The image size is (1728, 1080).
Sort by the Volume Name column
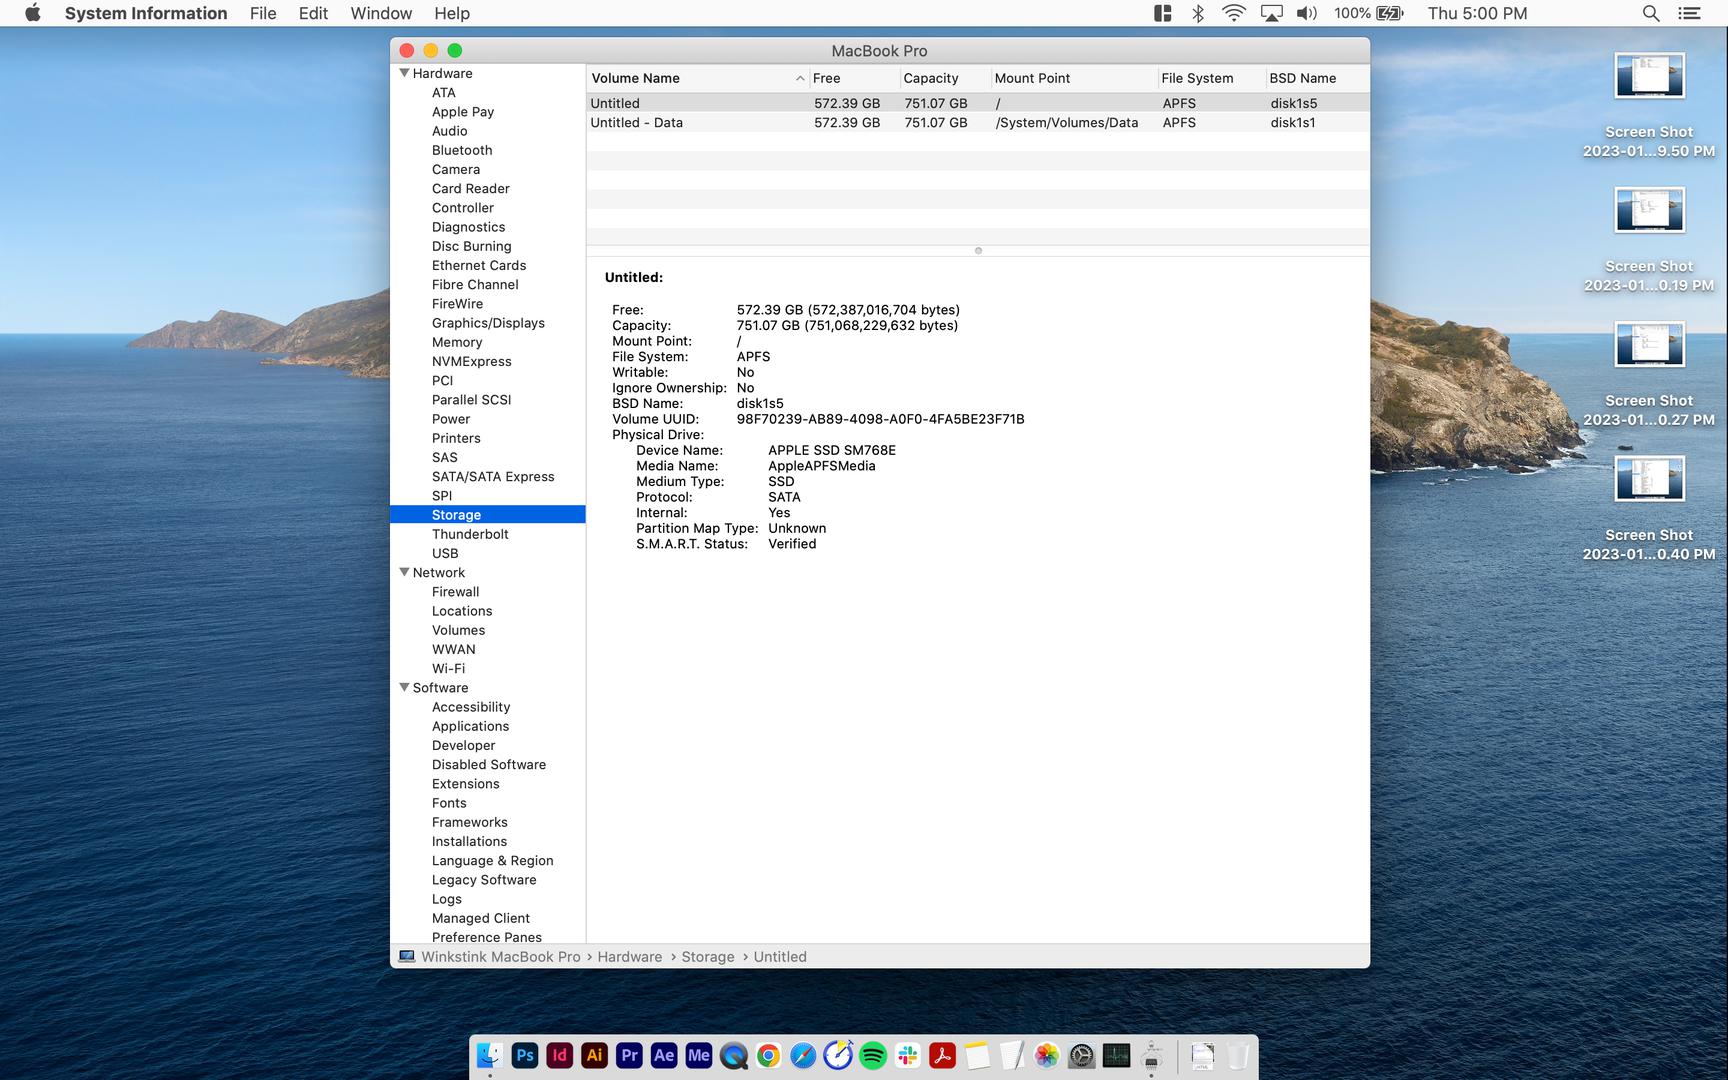pyautogui.click(x=697, y=78)
